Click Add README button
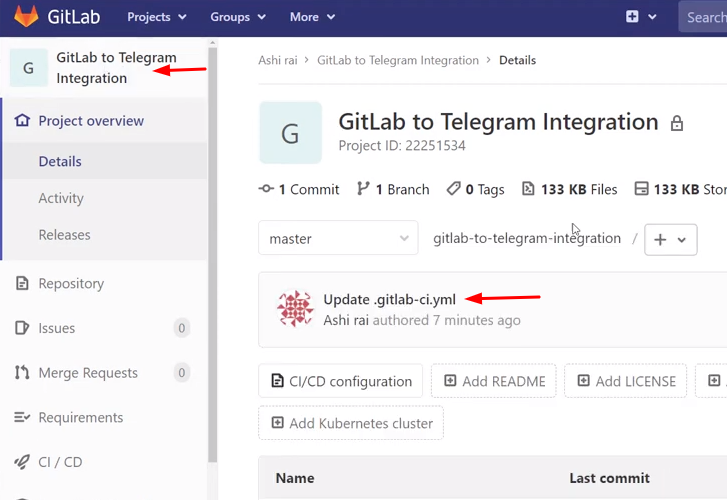Image resolution: width=727 pixels, height=500 pixels. coord(493,381)
